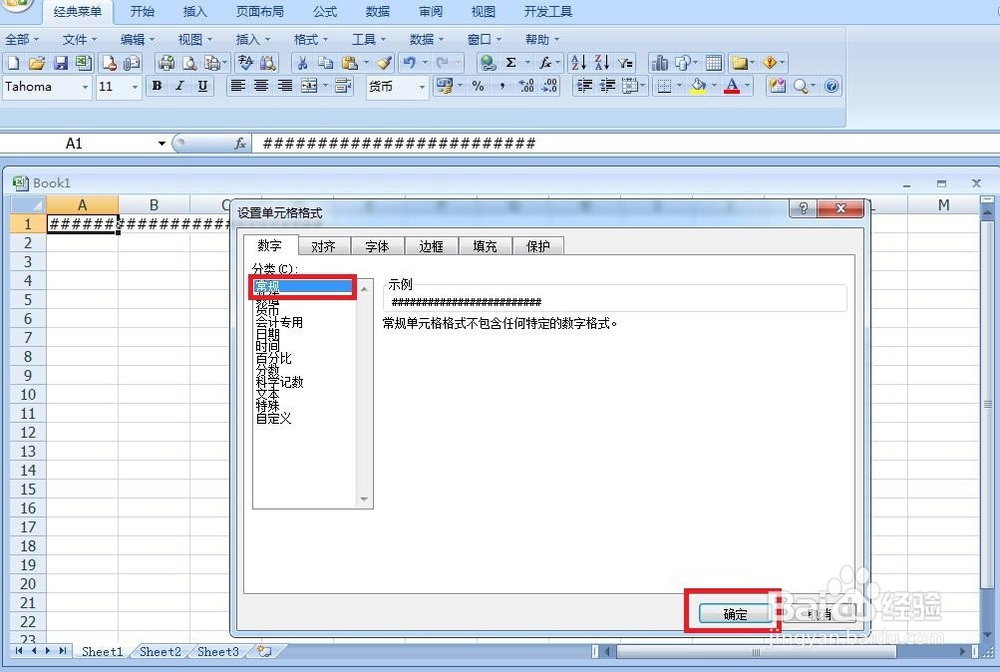Click the formula bar input field
Viewport: 1000px width, 672px height.
[x=625, y=143]
